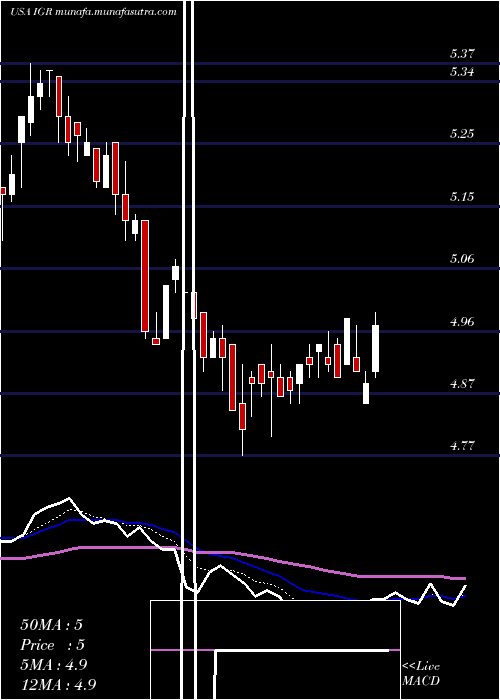500x700 pixels.
Task: Click the USA IGR munafa.munafasutra.com title
Action: tap(93, 12)
